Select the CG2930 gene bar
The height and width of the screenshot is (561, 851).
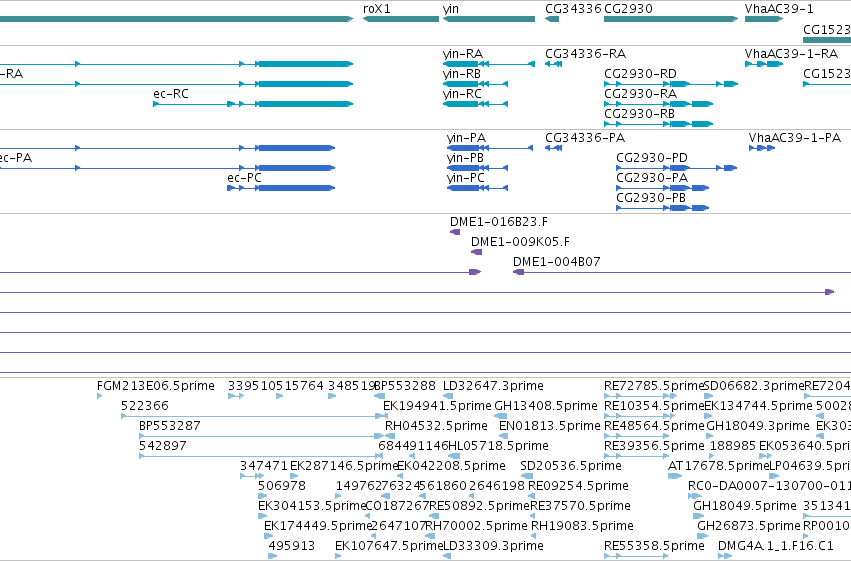tap(671, 19)
